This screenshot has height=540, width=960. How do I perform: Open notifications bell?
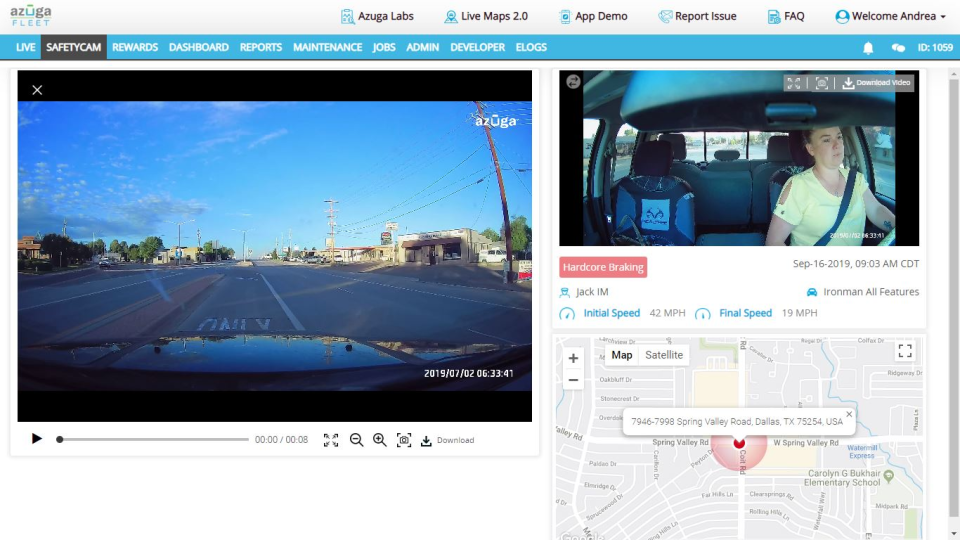(x=868, y=48)
